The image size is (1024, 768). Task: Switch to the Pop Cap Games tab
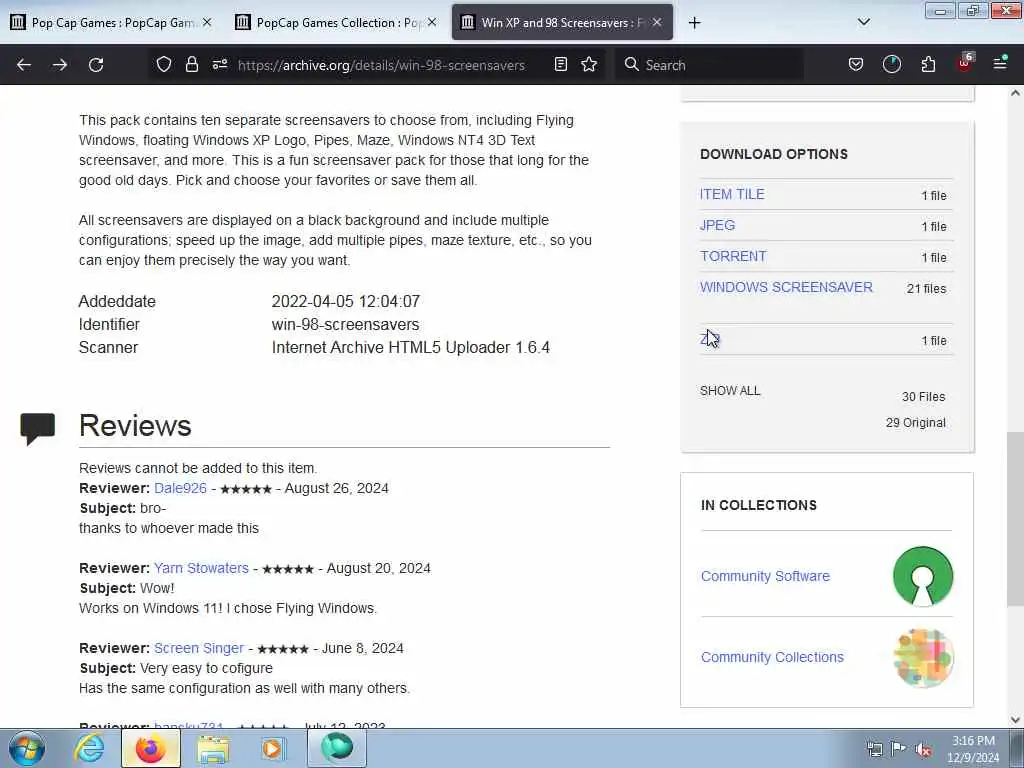coord(112,22)
